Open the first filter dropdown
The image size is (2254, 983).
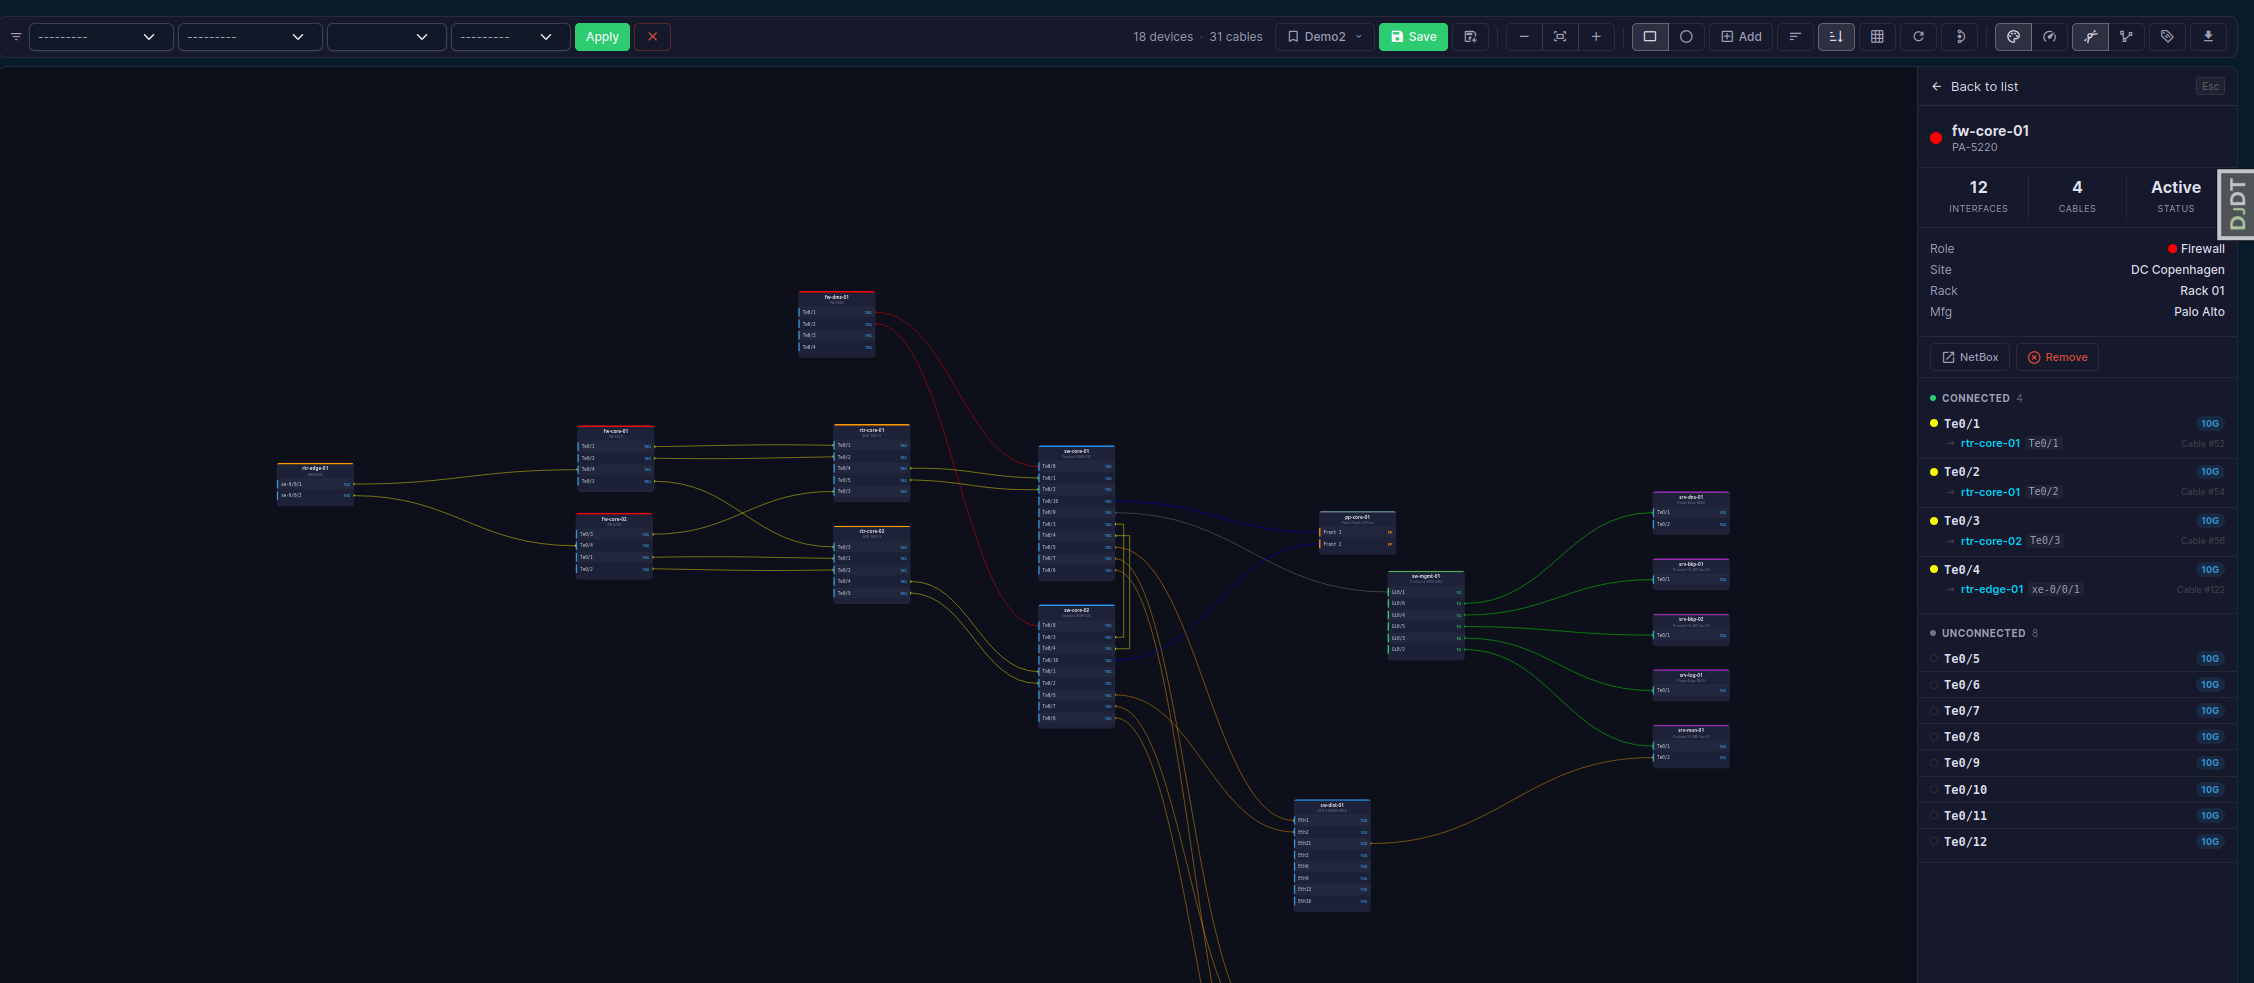point(101,37)
